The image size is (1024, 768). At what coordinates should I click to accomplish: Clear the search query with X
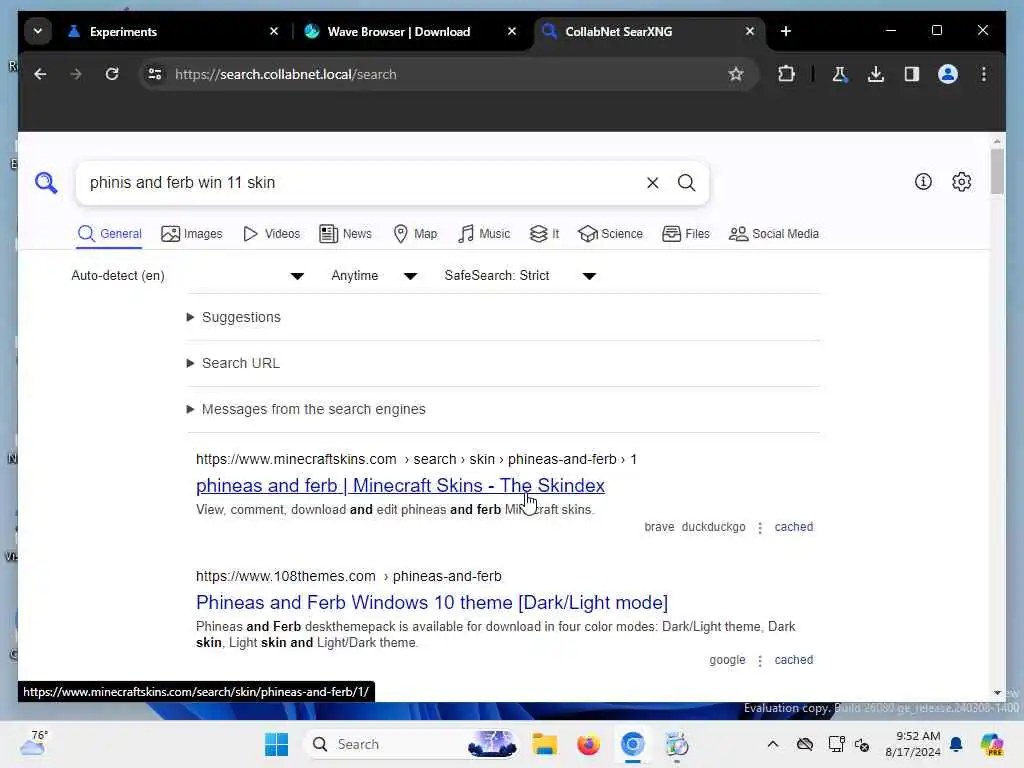click(x=652, y=183)
